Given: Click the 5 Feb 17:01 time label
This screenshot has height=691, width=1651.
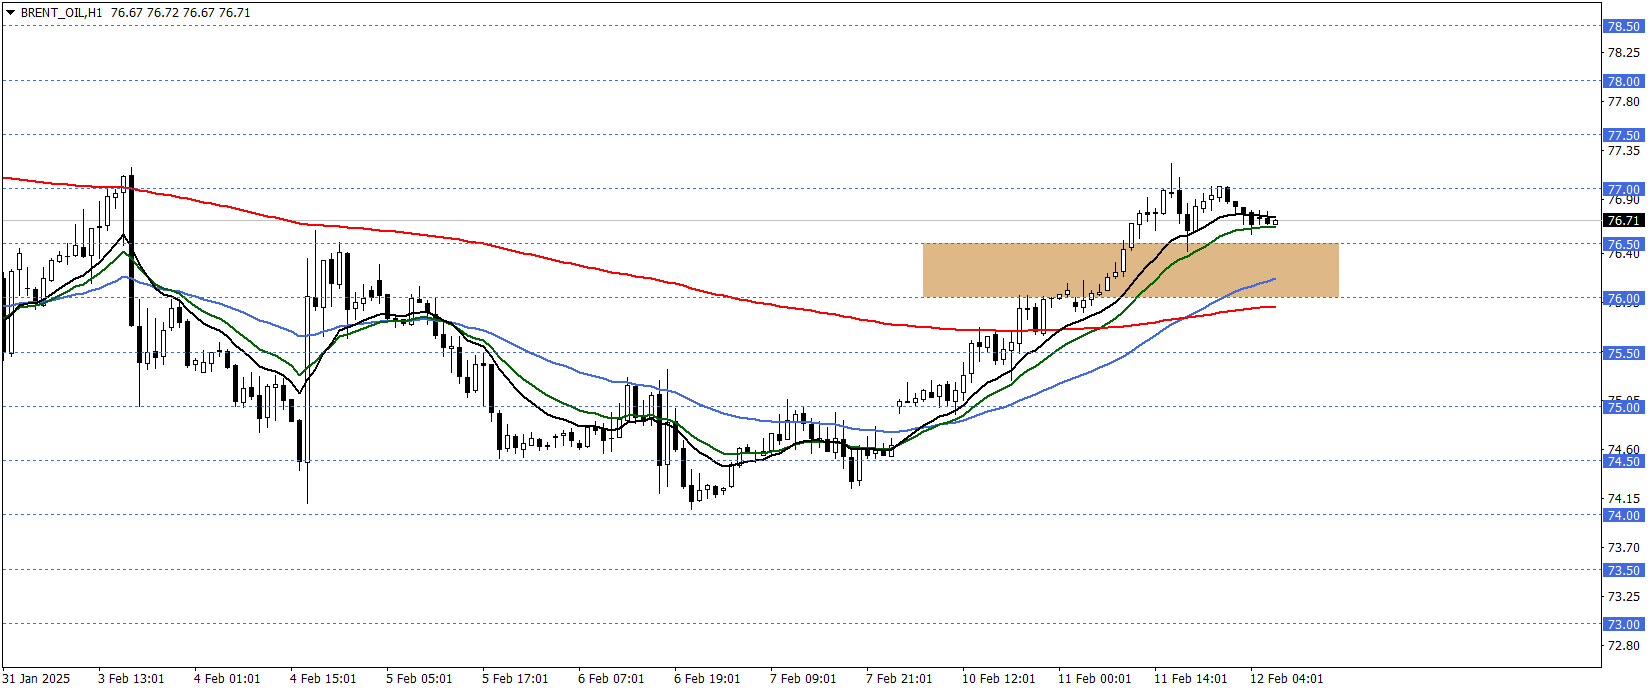Looking at the screenshot, I should pyautogui.click(x=515, y=678).
